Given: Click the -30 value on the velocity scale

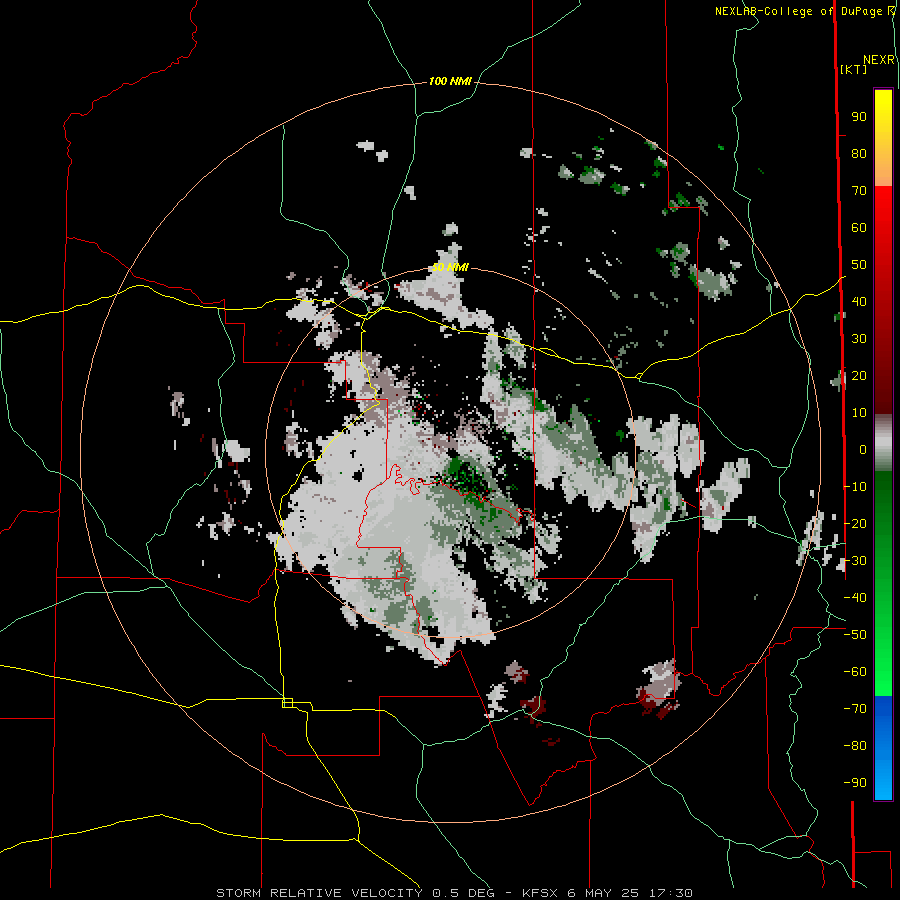Looking at the screenshot, I should click(x=855, y=561).
